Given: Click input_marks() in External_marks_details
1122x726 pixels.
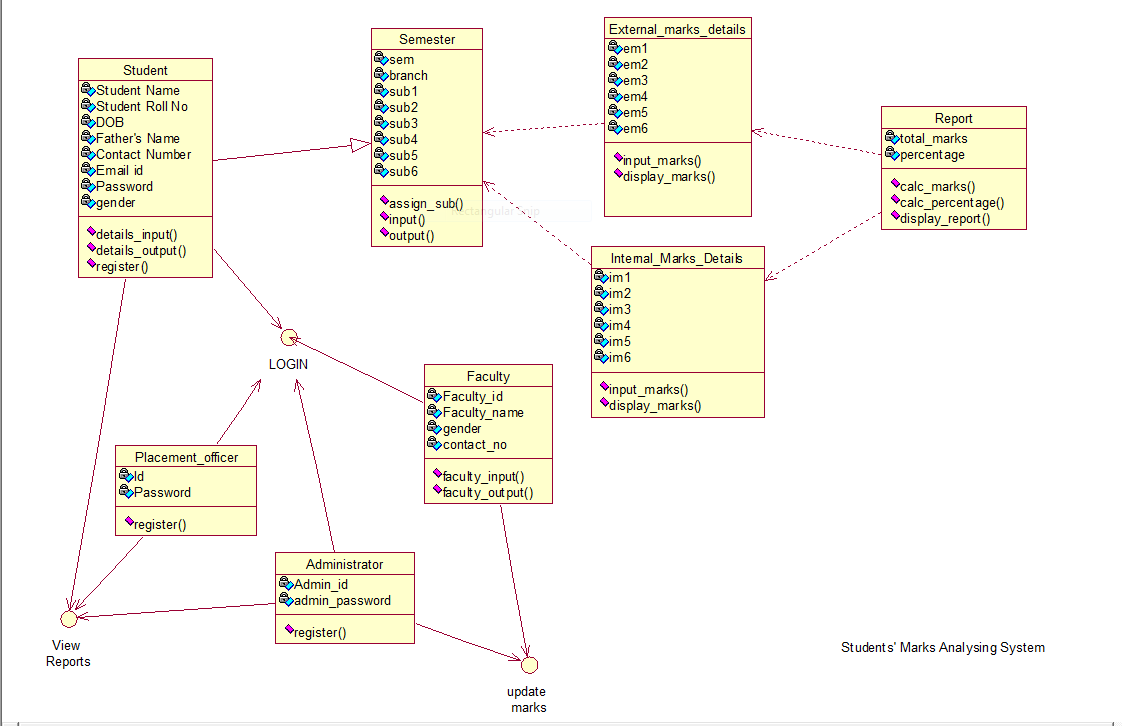Looking at the screenshot, I should [662, 161].
